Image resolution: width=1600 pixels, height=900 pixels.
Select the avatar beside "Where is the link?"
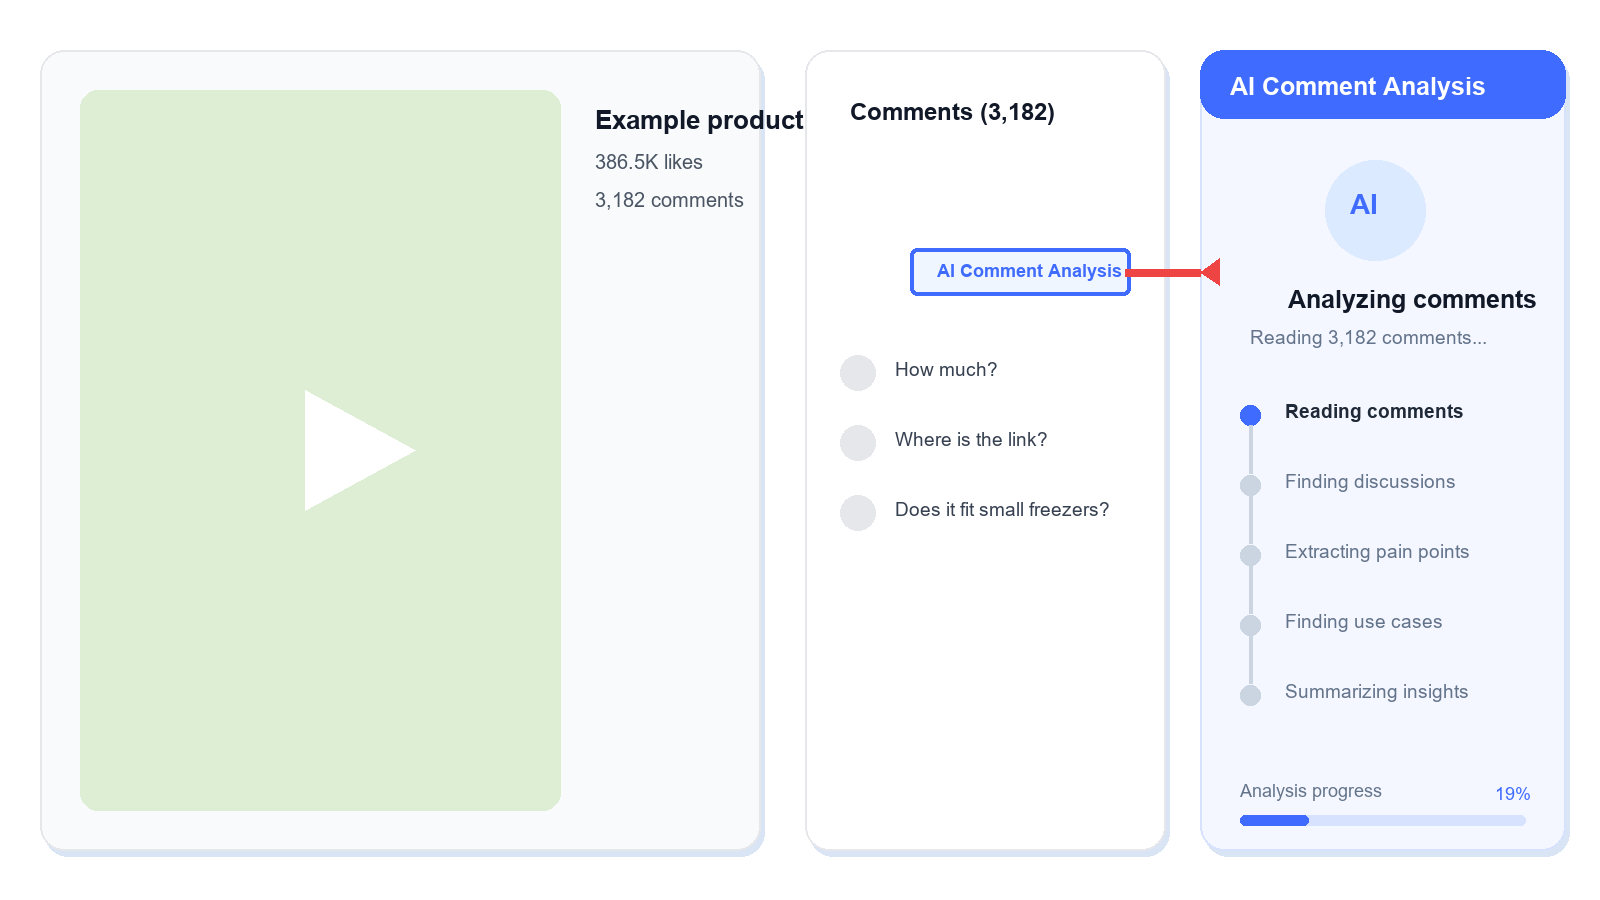tap(858, 443)
